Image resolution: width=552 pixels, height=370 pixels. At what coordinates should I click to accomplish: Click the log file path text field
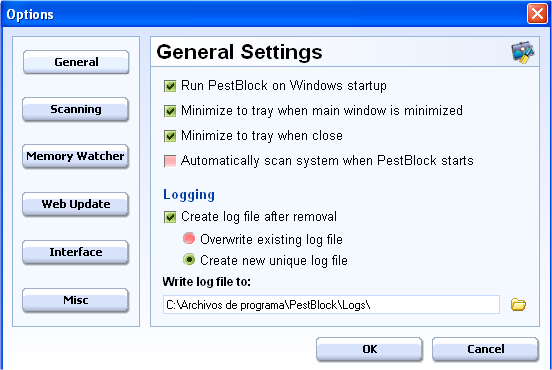coord(331,305)
